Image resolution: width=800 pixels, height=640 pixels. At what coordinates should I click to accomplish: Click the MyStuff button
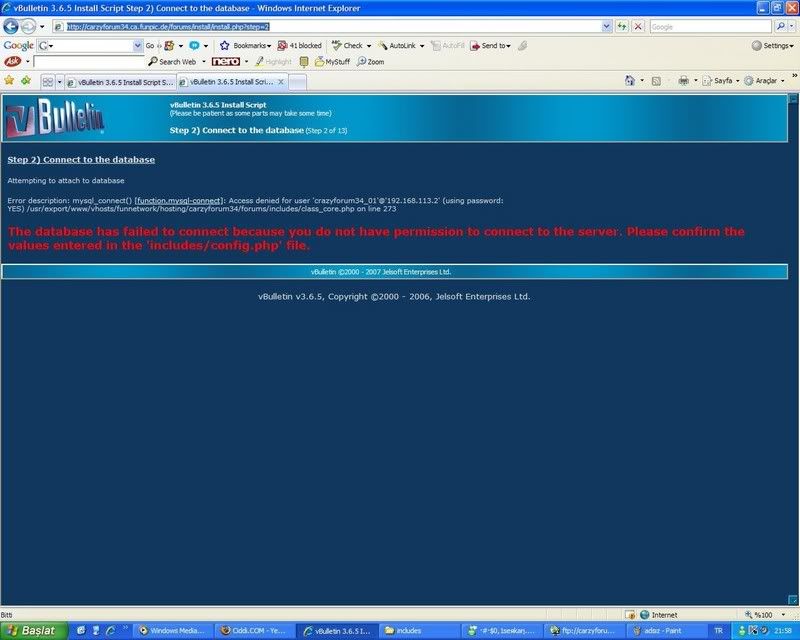click(x=333, y=62)
